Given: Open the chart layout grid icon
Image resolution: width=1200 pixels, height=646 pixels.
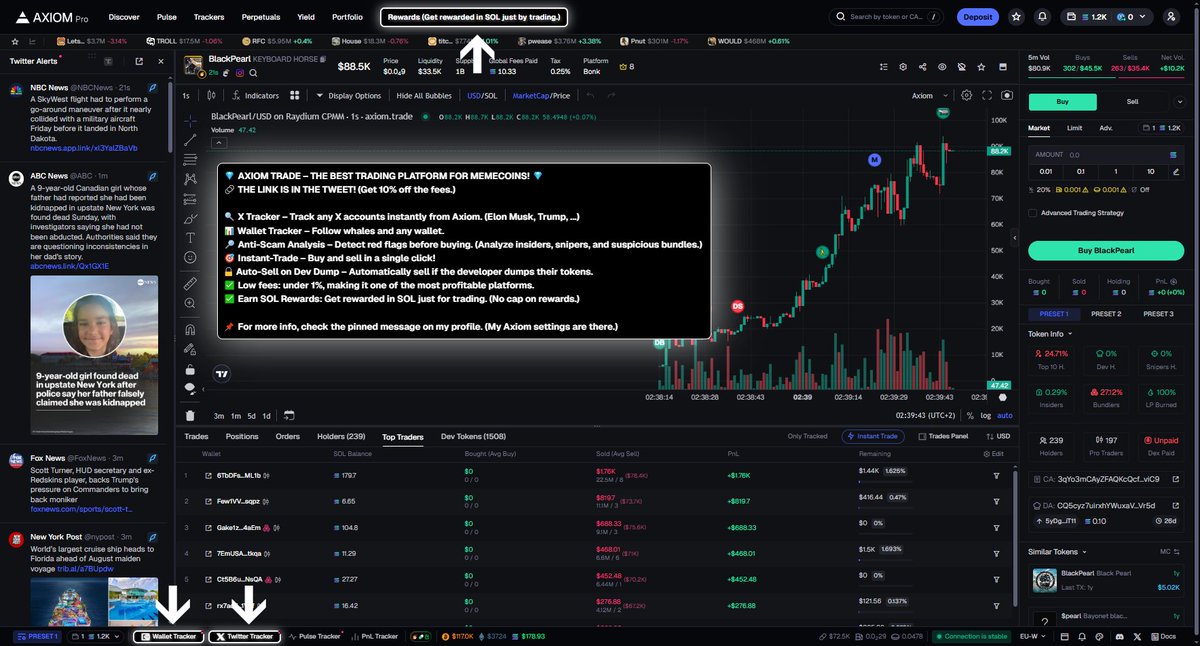Looking at the screenshot, I should click(x=295, y=96).
